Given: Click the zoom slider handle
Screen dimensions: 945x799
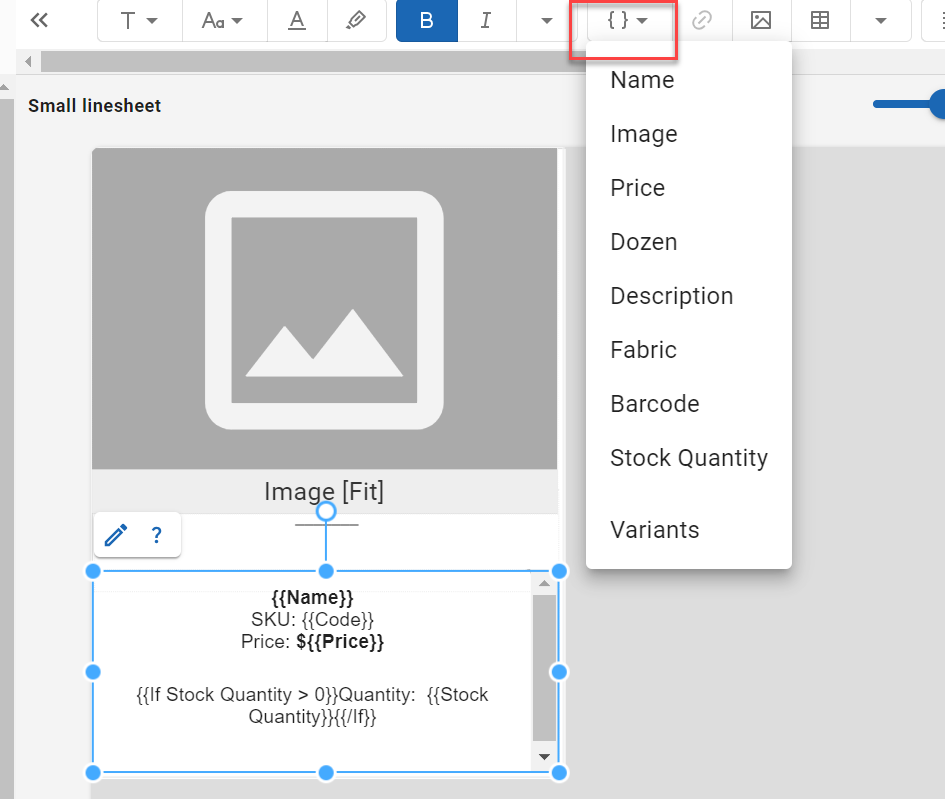Looking at the screenshot, I should pos(938,104).
